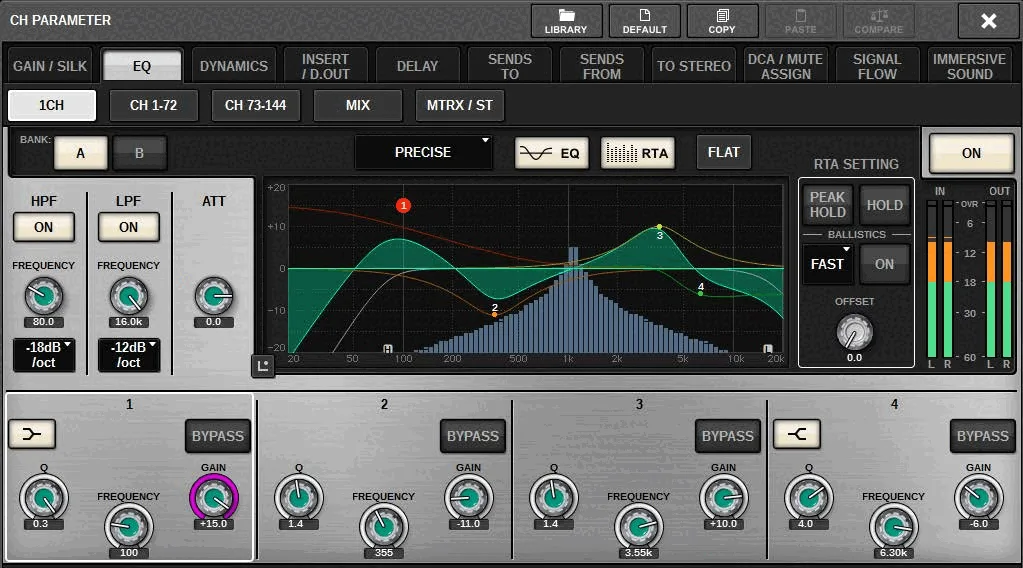This screenshot has width=1023, height=568.
Task: Enable PEAK HOLD in RTA settings
Action: [827, 205]
